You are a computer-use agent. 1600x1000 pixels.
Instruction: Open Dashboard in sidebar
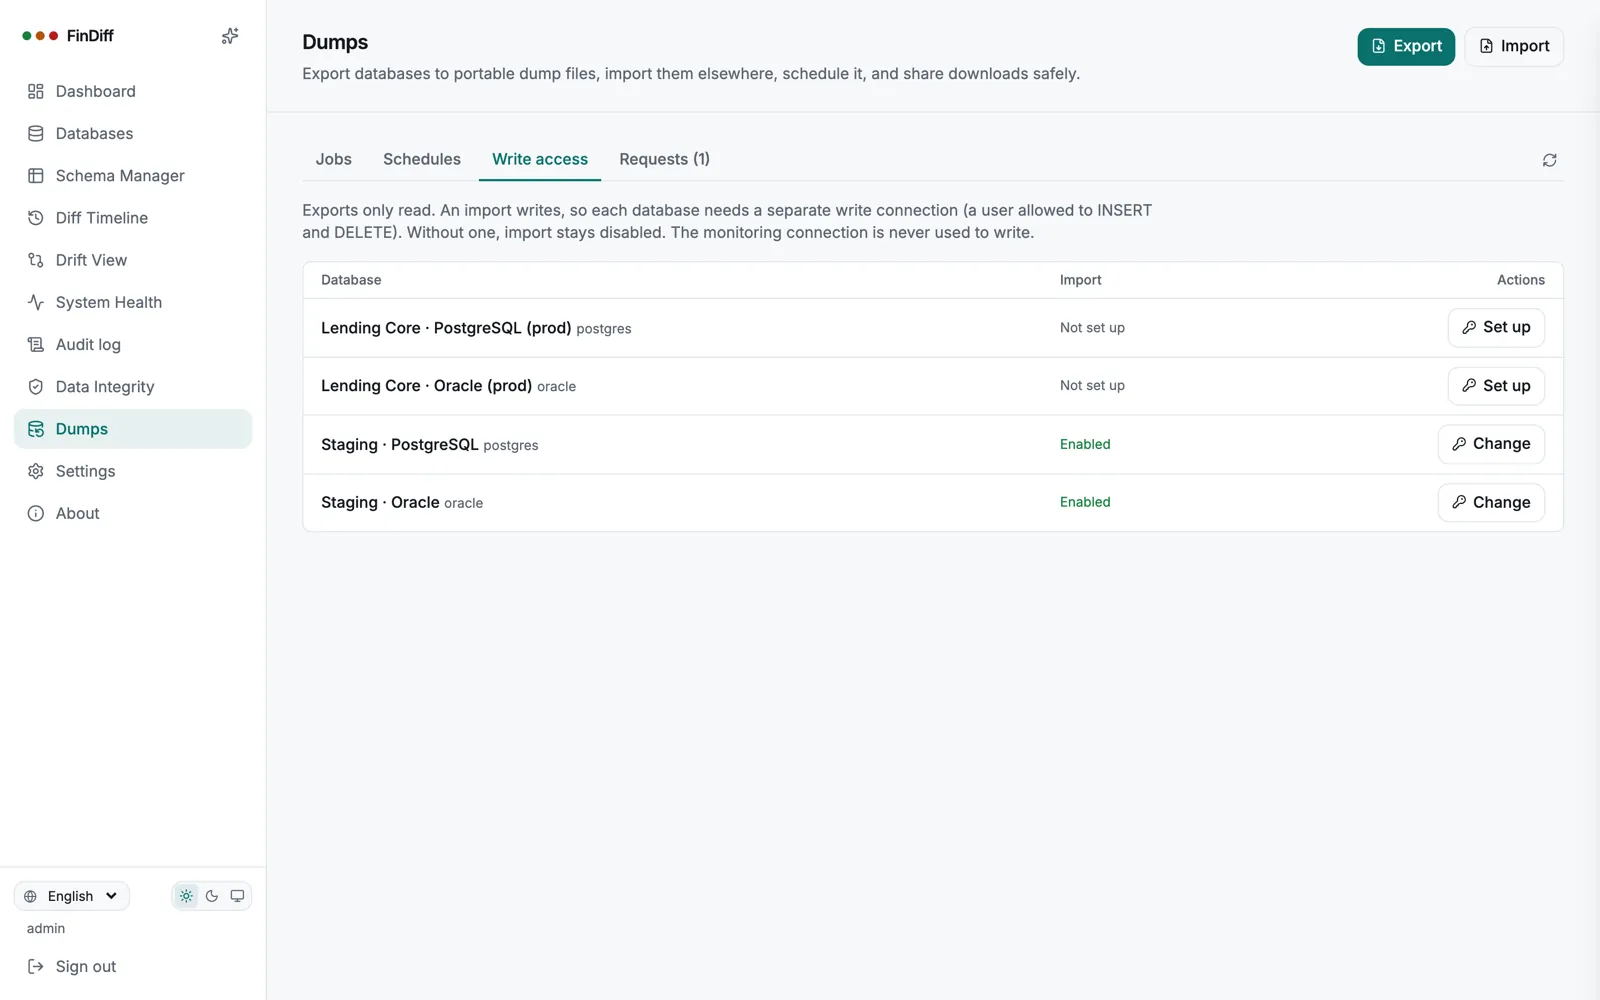tap(133, 91)
